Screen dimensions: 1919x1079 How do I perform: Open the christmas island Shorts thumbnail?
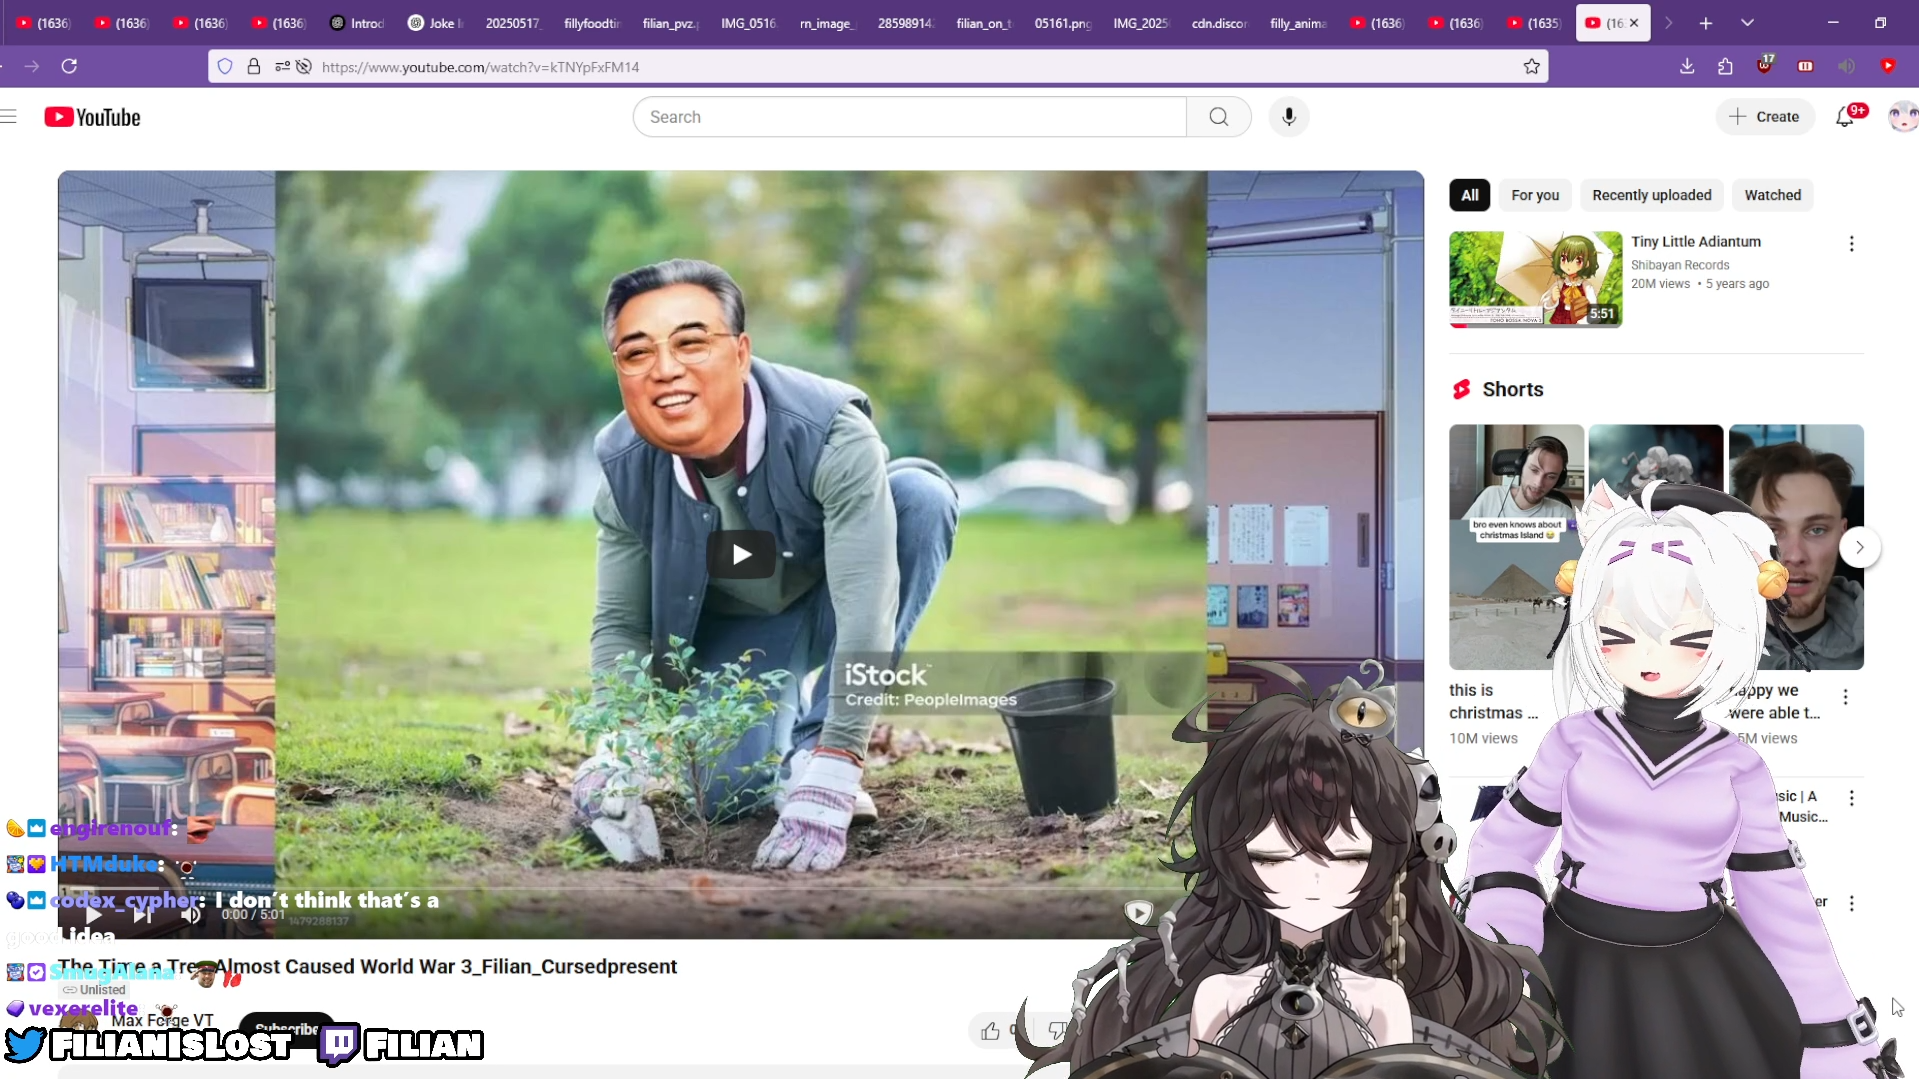[x=1515, y=547]
